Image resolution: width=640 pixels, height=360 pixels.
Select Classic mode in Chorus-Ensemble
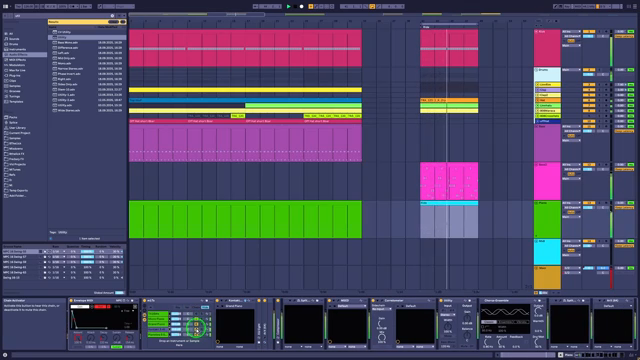pos(488,322)
